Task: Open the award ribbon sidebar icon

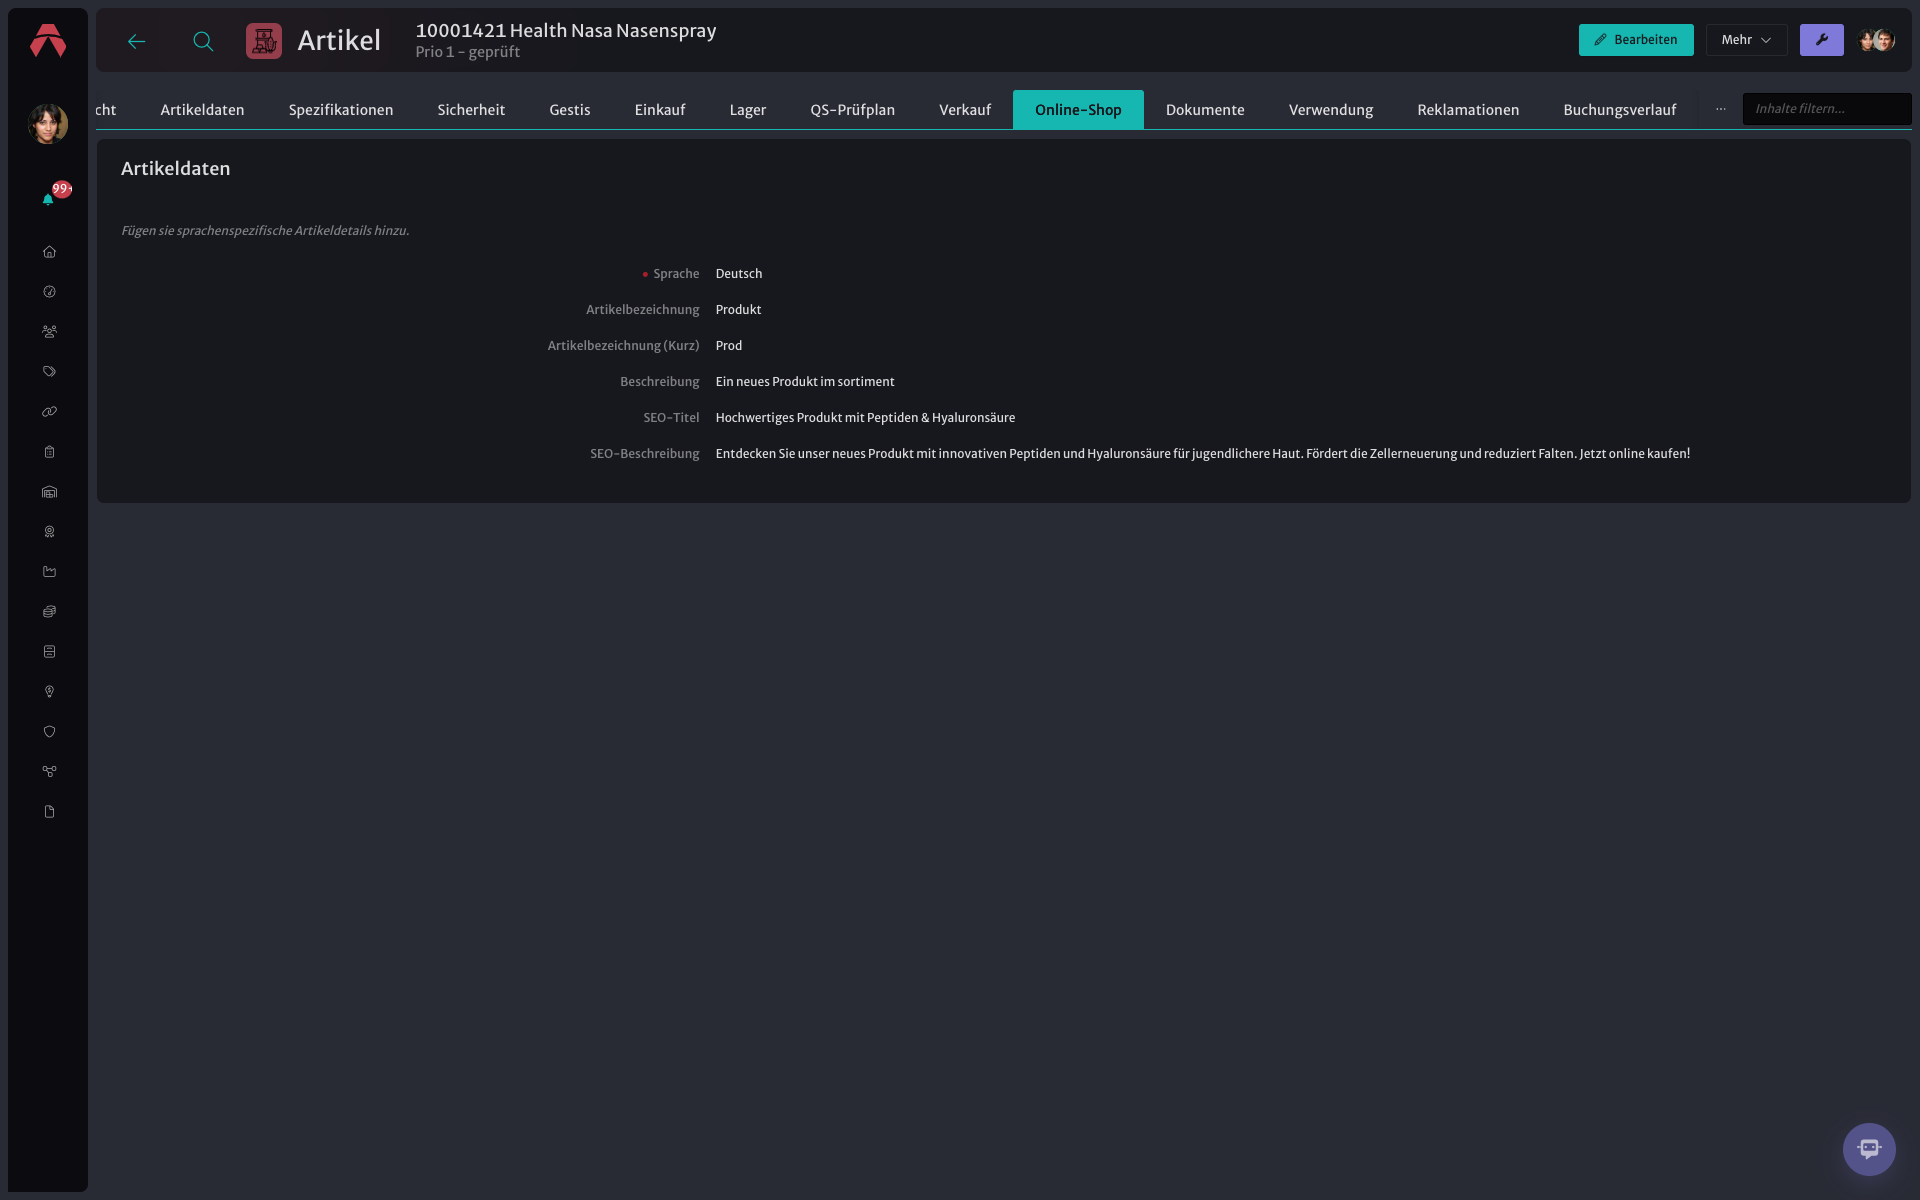Action: (49, 532)
